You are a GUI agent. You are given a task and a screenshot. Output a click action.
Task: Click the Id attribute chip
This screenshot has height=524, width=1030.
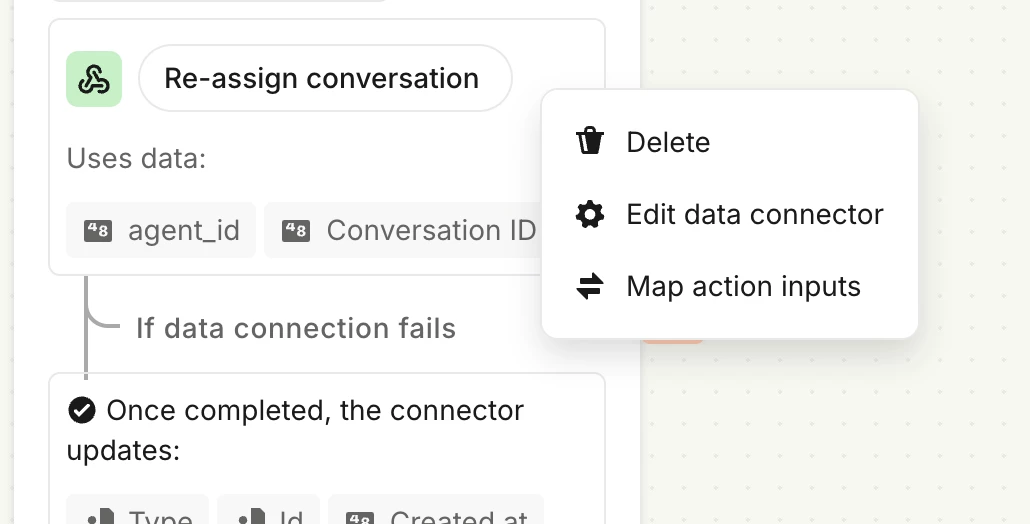tap(269, 510)
